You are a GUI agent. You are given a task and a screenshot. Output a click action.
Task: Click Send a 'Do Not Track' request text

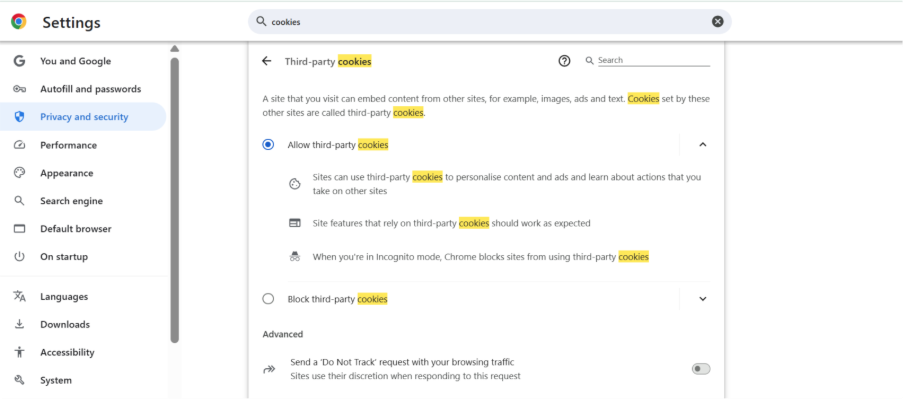pos(402,362)
